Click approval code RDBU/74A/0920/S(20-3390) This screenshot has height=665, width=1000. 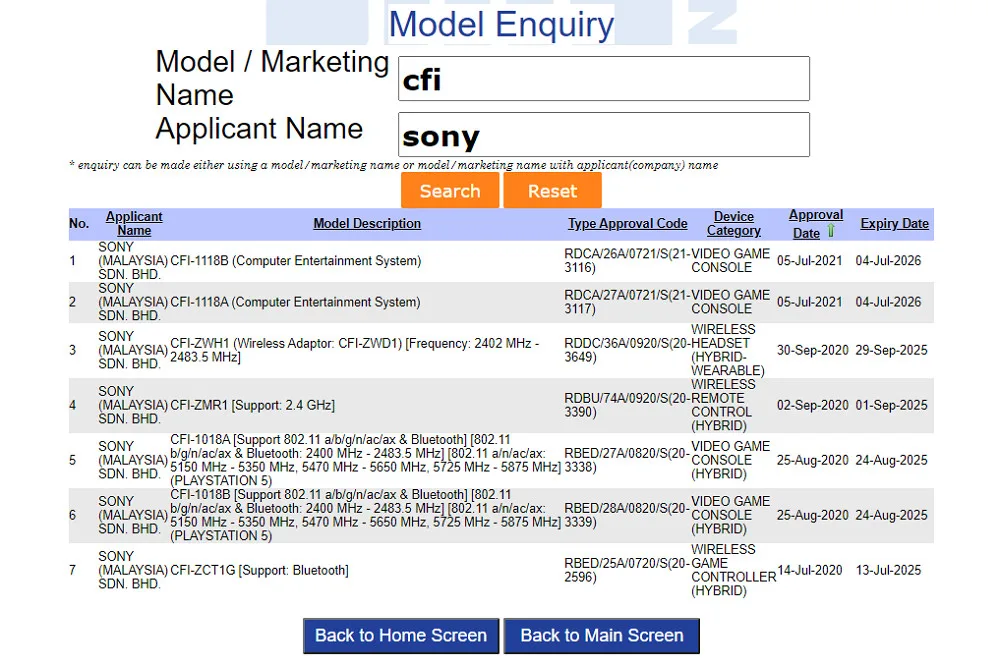tap(627, 406)
